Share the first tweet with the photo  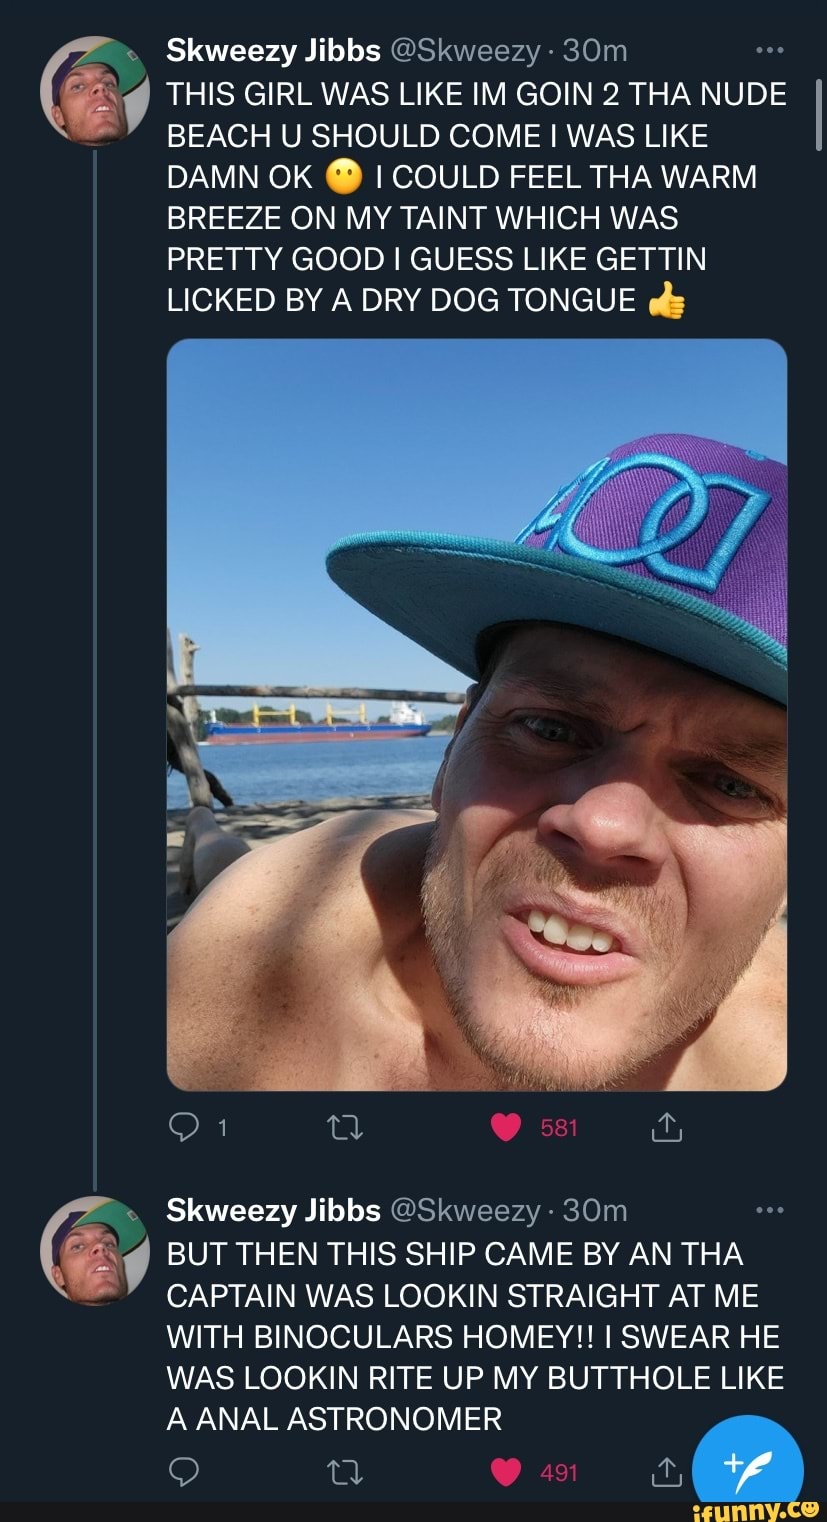[x=666, y=1128]
